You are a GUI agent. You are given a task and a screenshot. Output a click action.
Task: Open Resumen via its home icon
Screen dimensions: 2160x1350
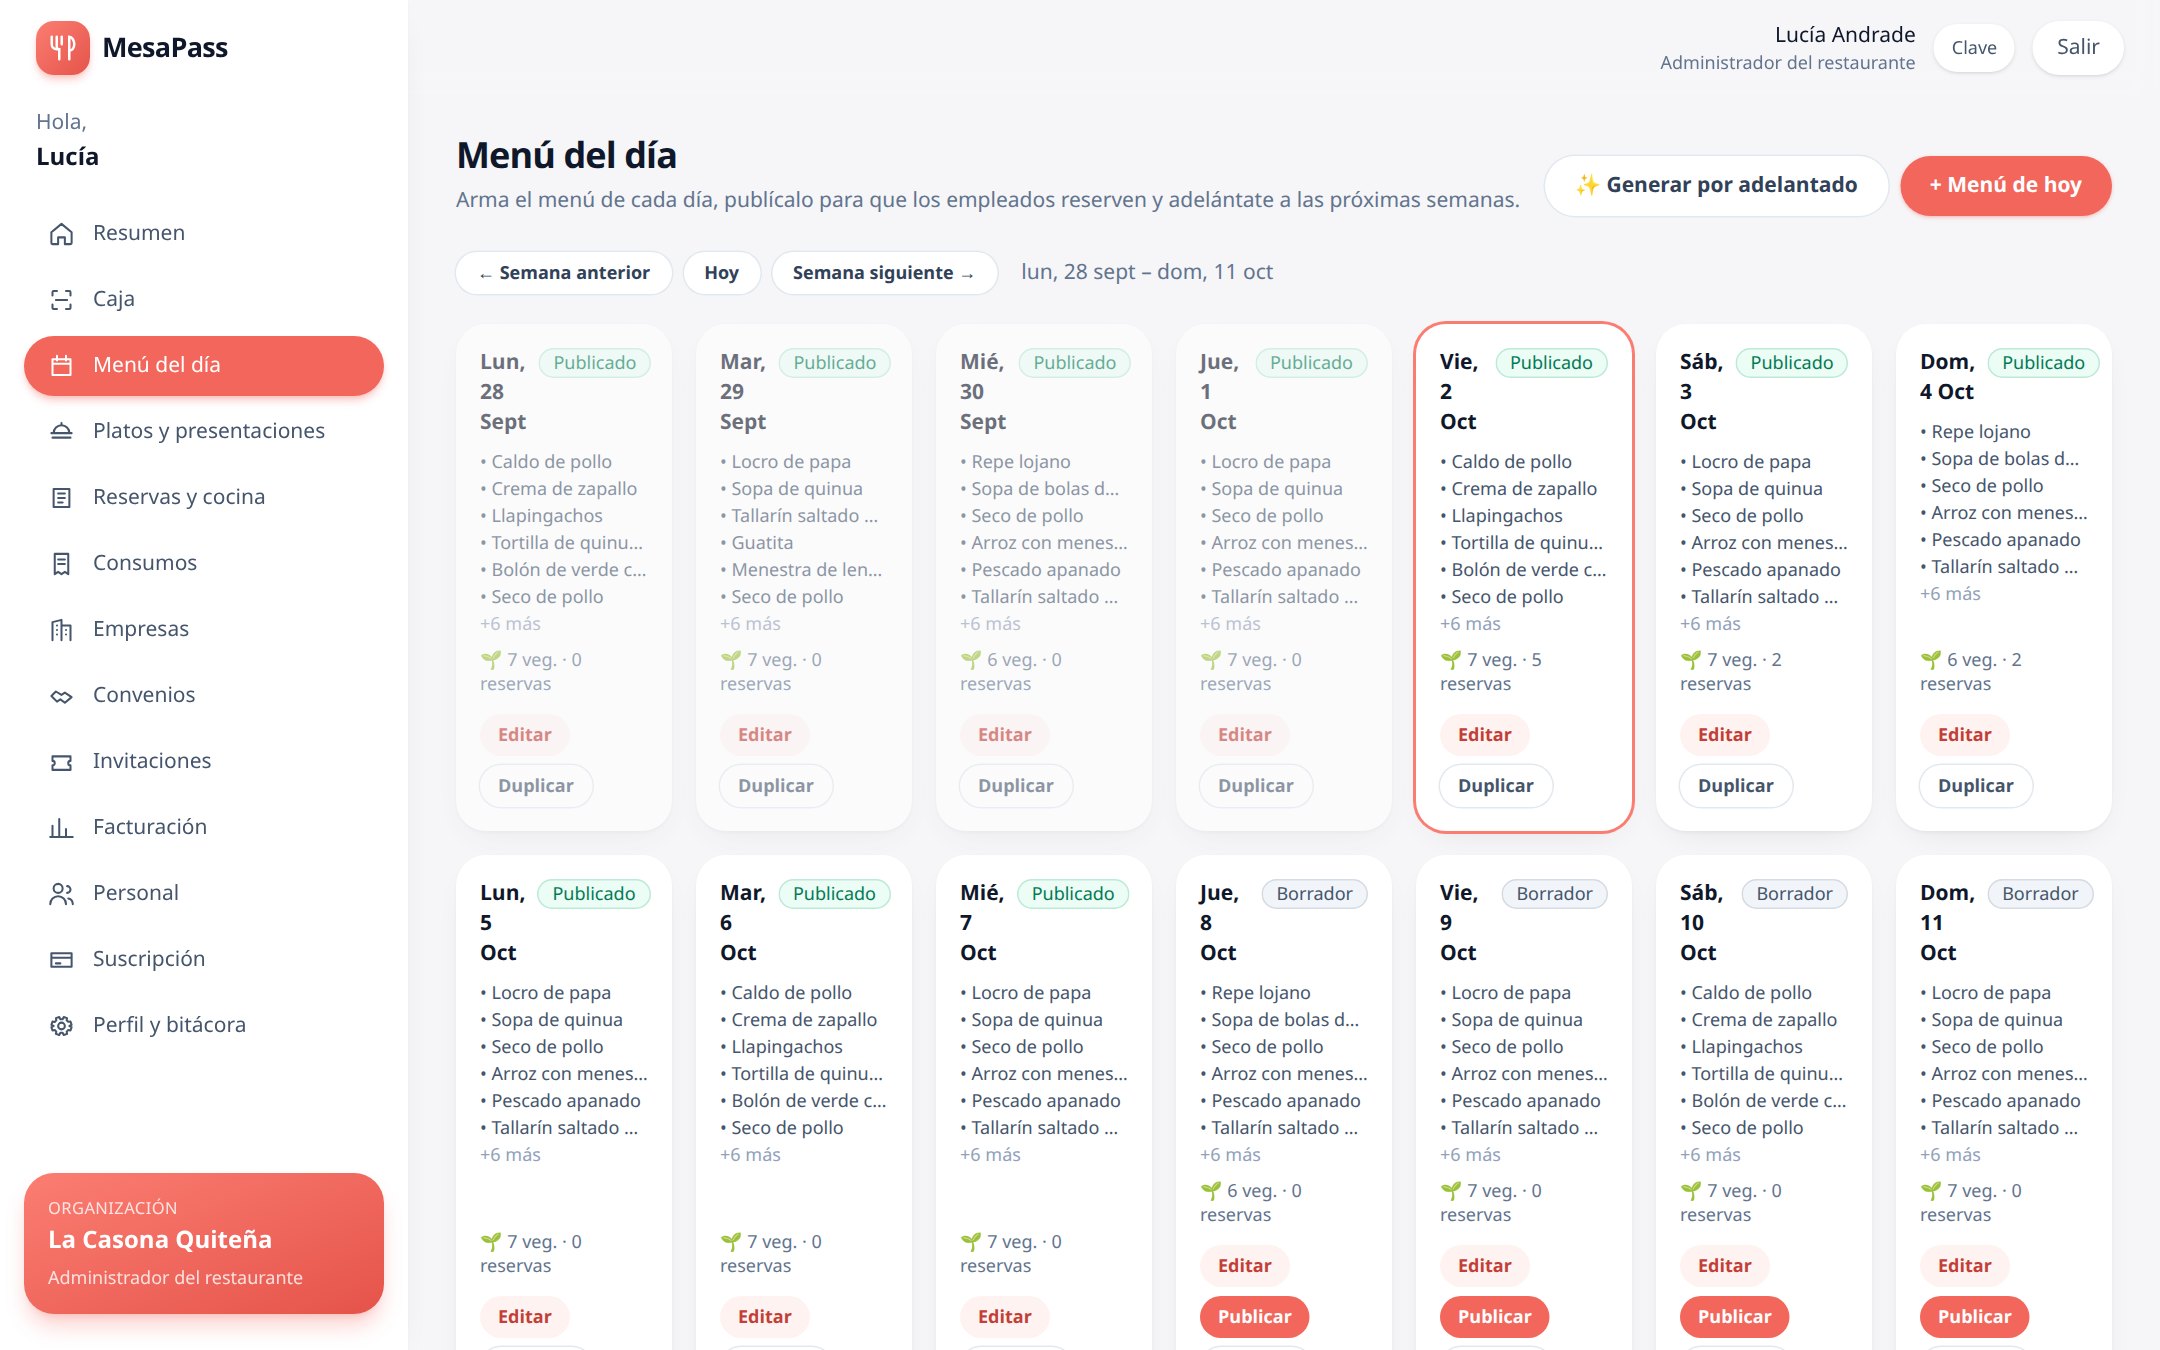point(62,233)
